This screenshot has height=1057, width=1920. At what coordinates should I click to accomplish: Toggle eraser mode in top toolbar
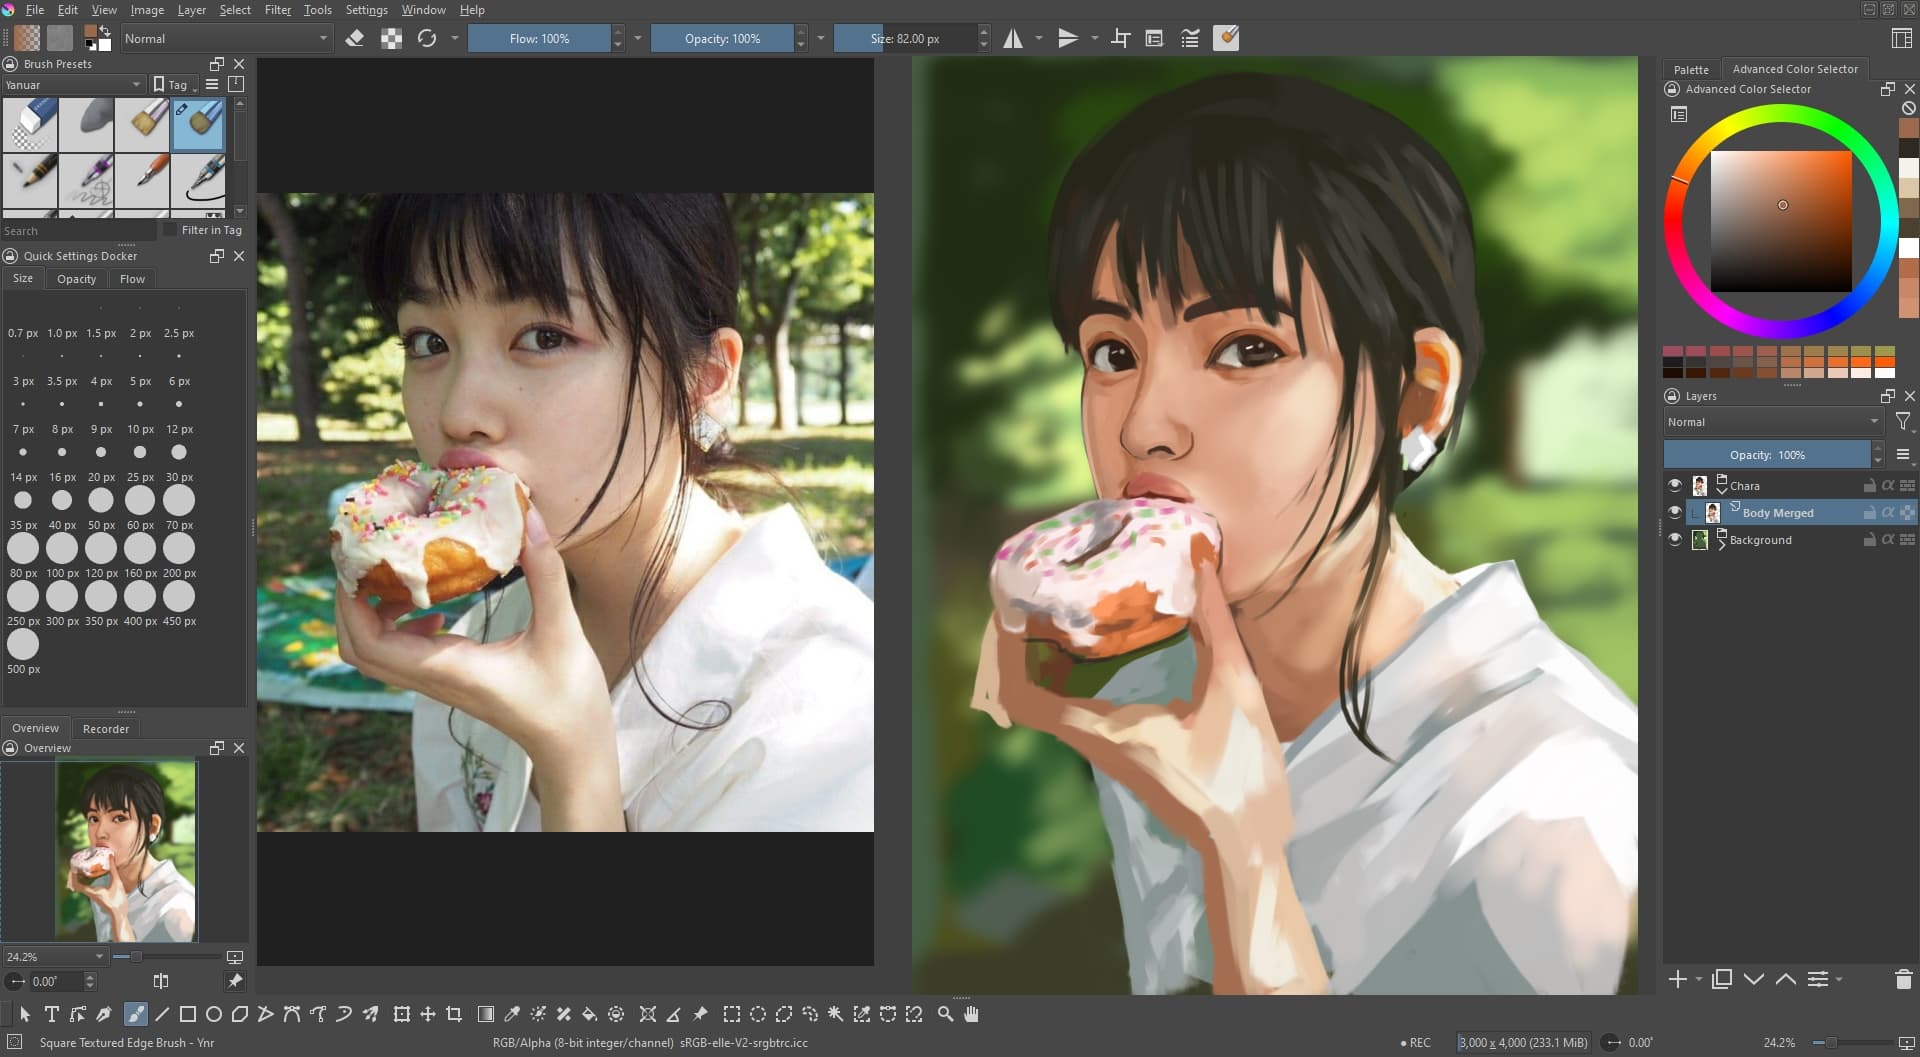[355, 39]
